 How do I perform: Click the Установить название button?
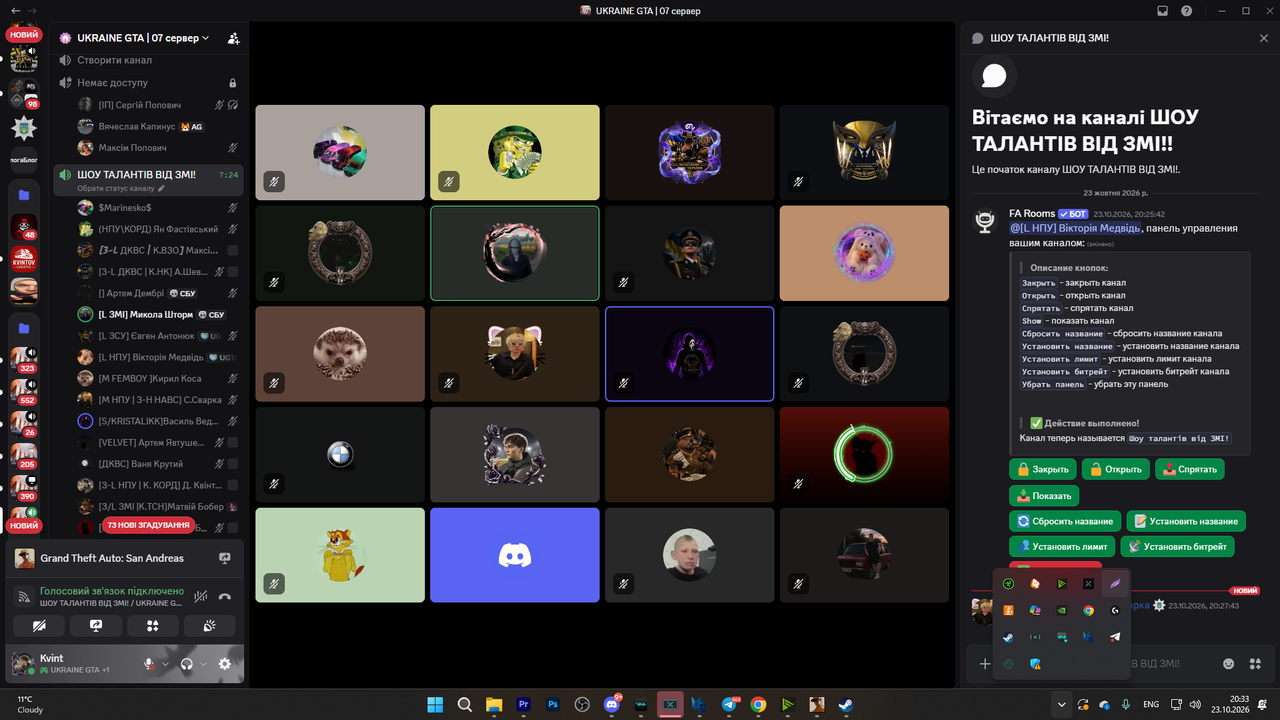pos(1186,521)
